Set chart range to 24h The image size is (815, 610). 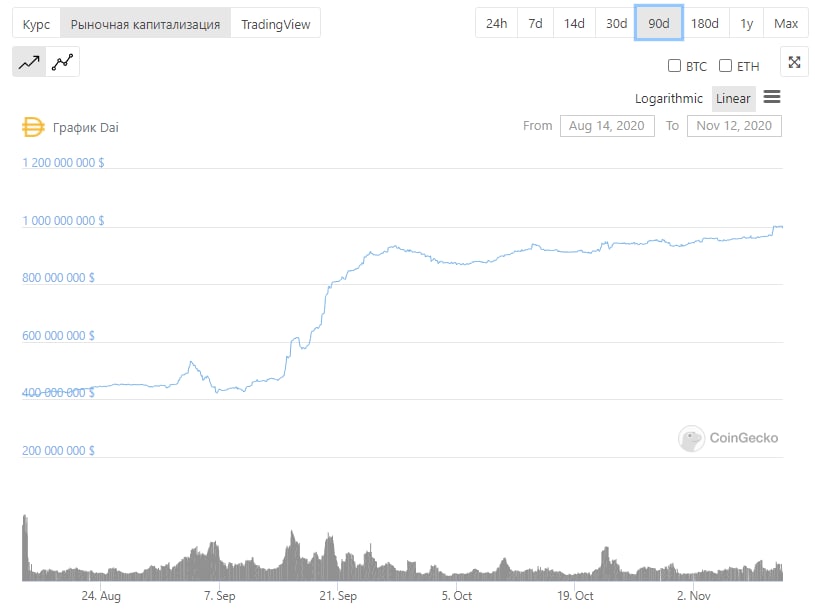496,23
